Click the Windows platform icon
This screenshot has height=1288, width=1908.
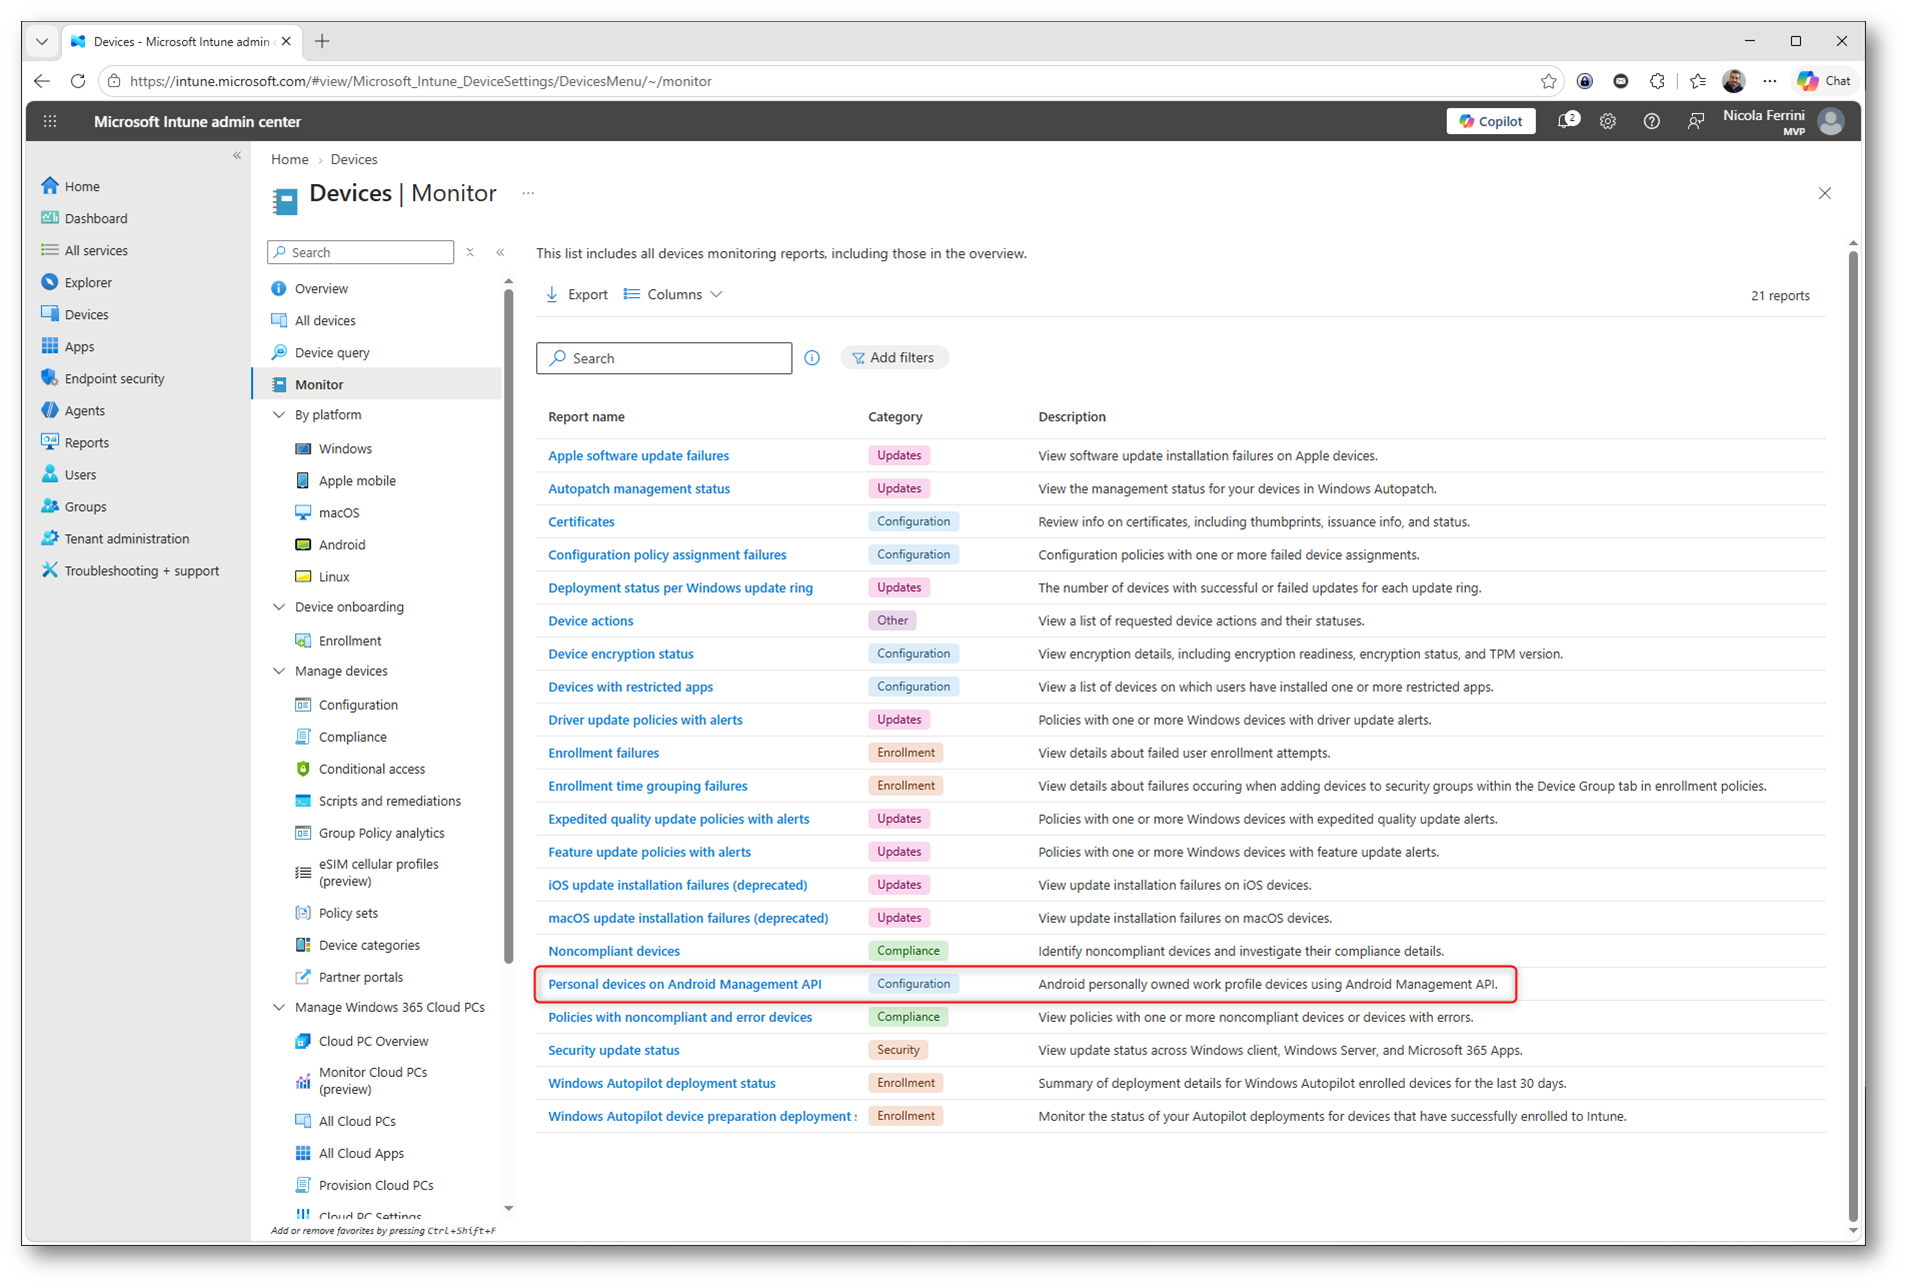tap(303, 449)
